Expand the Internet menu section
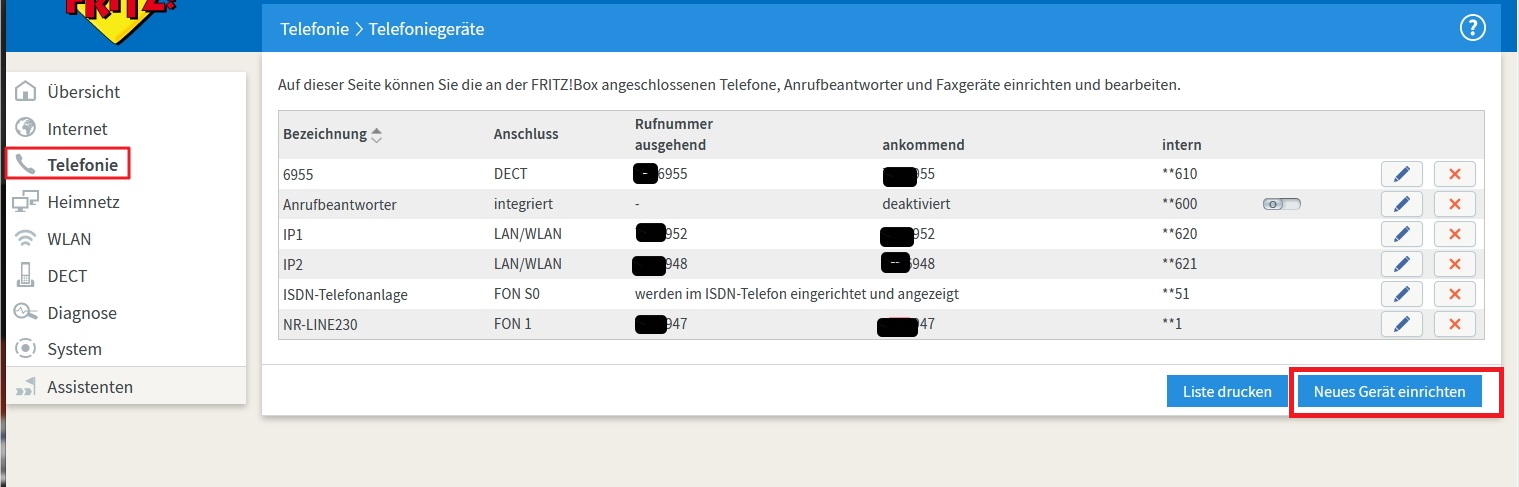This screenshot has height=487, width=1519. [77, 129]
